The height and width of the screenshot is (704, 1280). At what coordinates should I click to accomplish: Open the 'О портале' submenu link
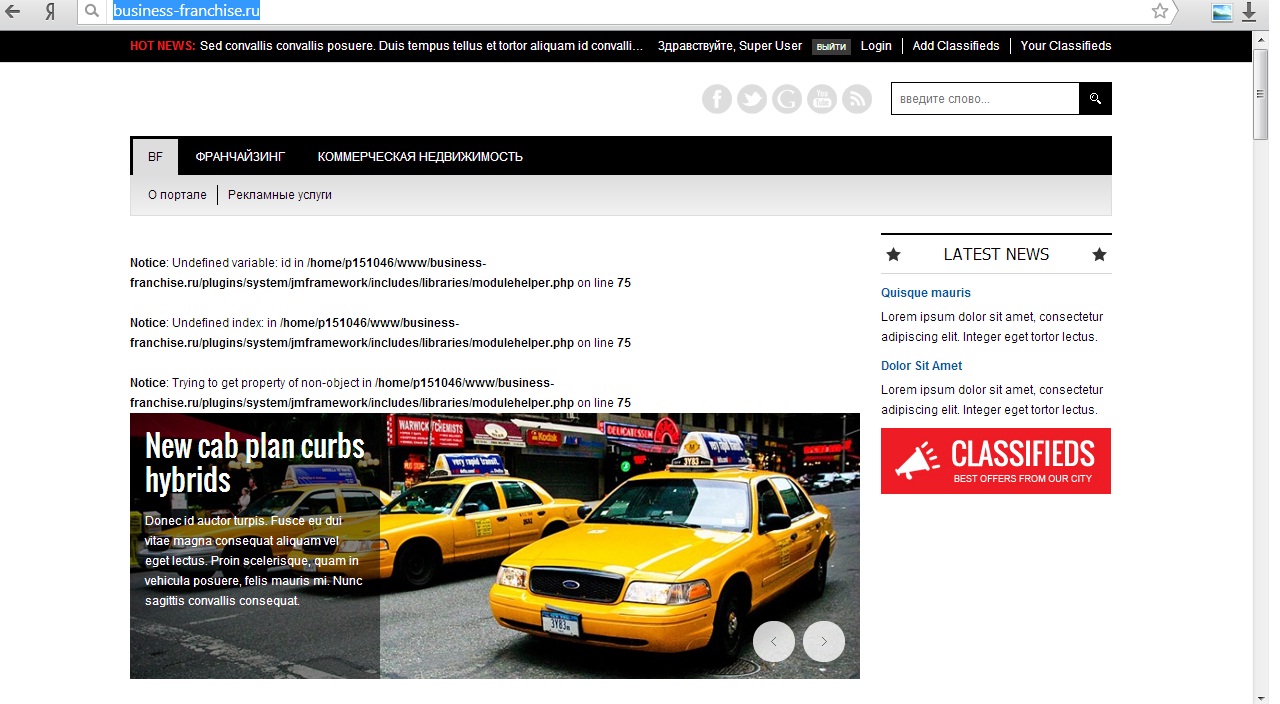177,195
